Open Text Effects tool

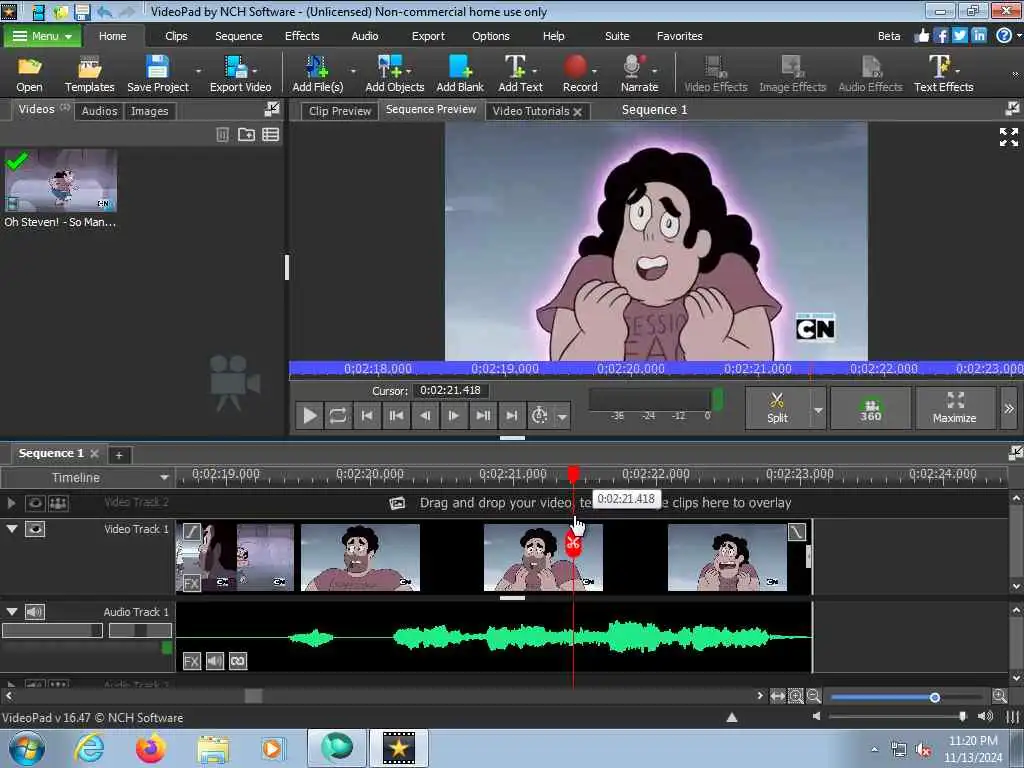click(x=943, y=74)
